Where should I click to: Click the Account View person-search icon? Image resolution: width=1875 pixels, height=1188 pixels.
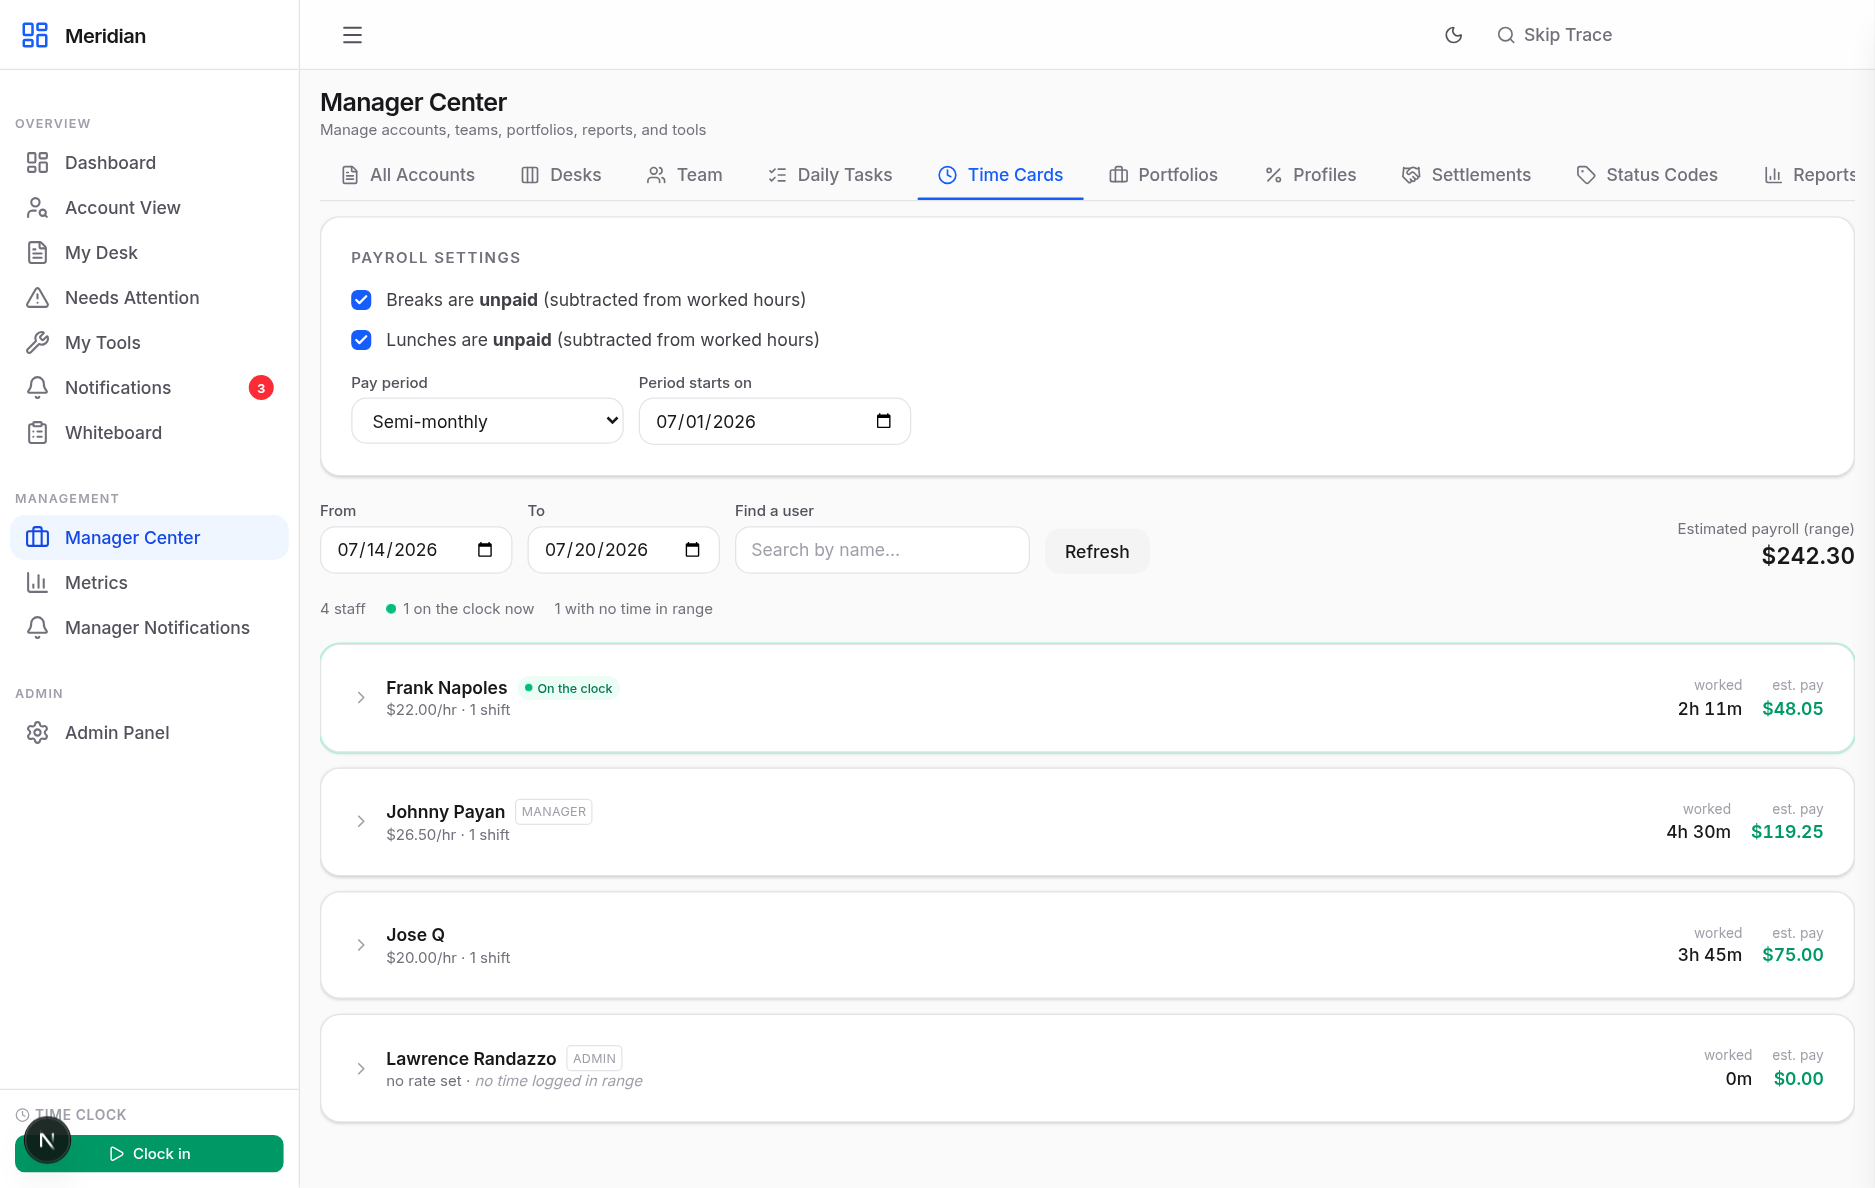37,208
